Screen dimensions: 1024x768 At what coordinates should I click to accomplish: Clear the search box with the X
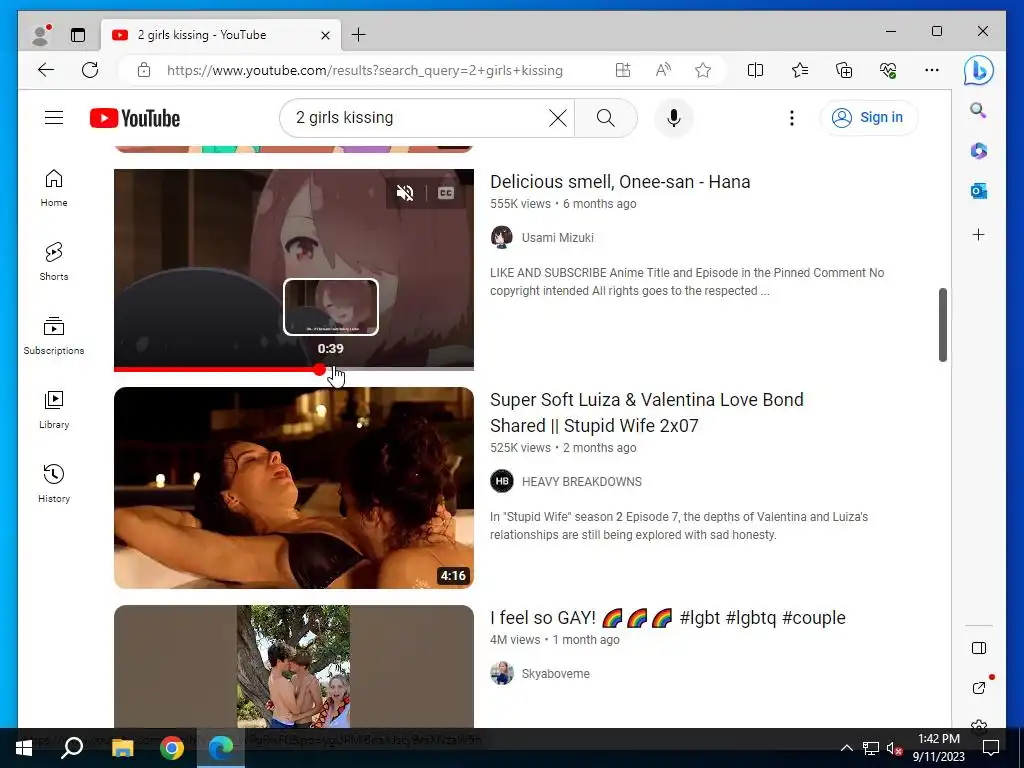click(x=558, y=118)
